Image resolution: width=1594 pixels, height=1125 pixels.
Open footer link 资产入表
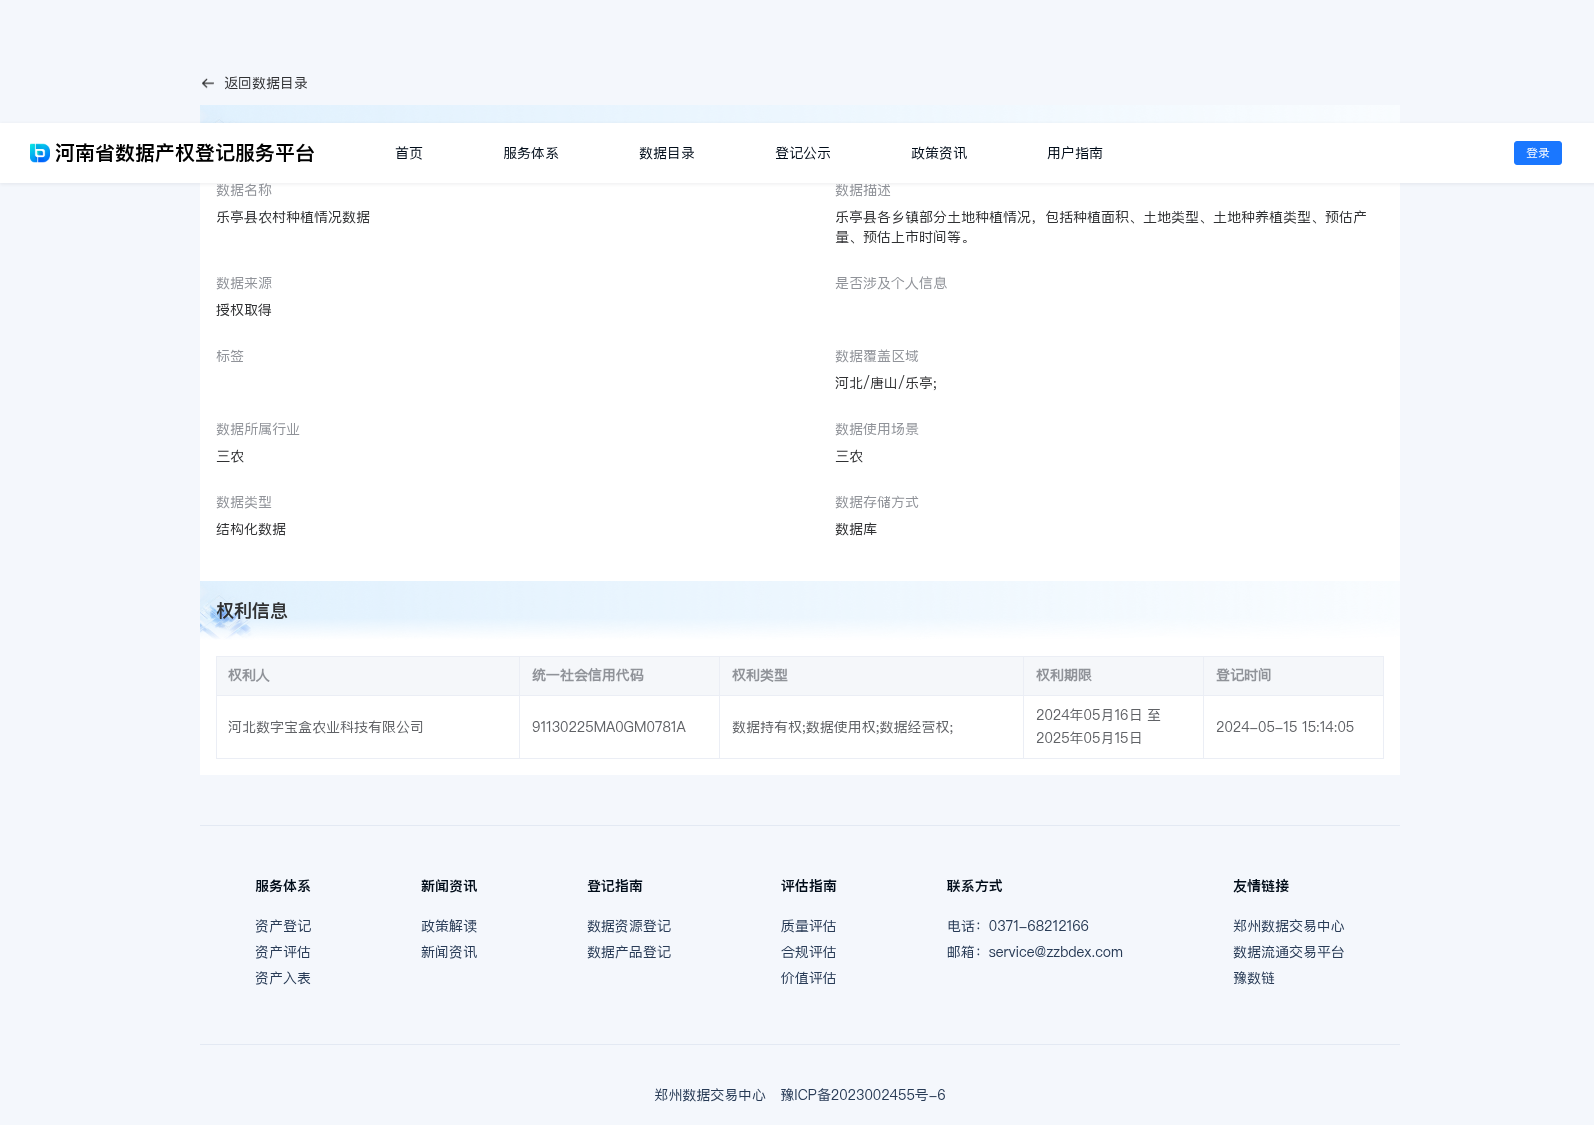coord(283,978)
